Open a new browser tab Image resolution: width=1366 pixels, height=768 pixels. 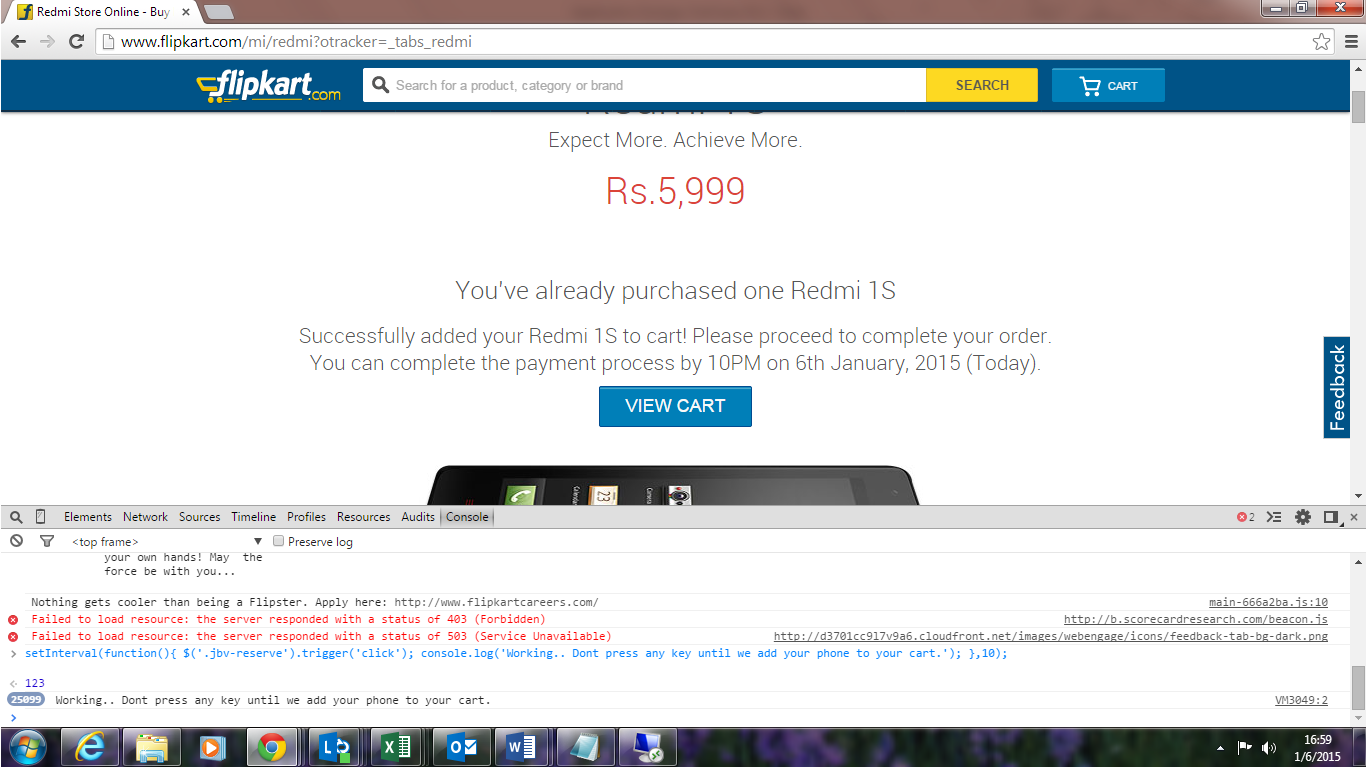pos(218,12)
